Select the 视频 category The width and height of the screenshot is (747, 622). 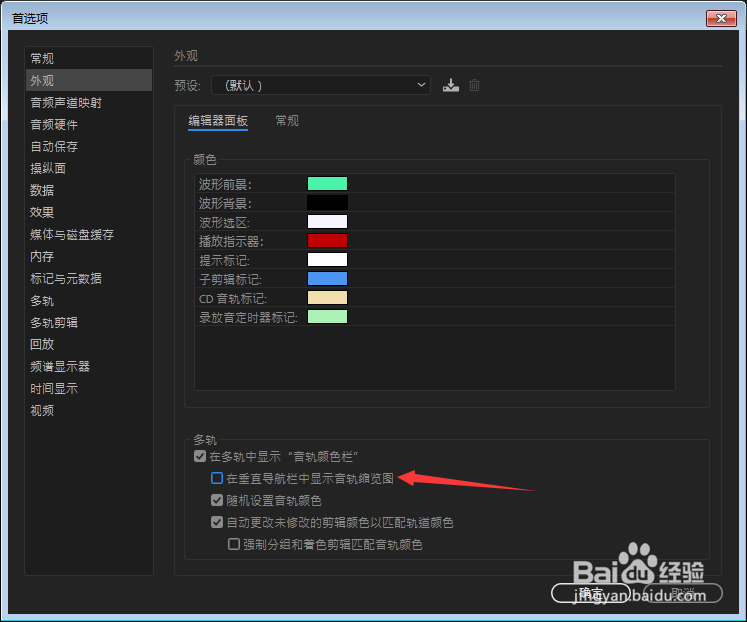pos(89,411)
